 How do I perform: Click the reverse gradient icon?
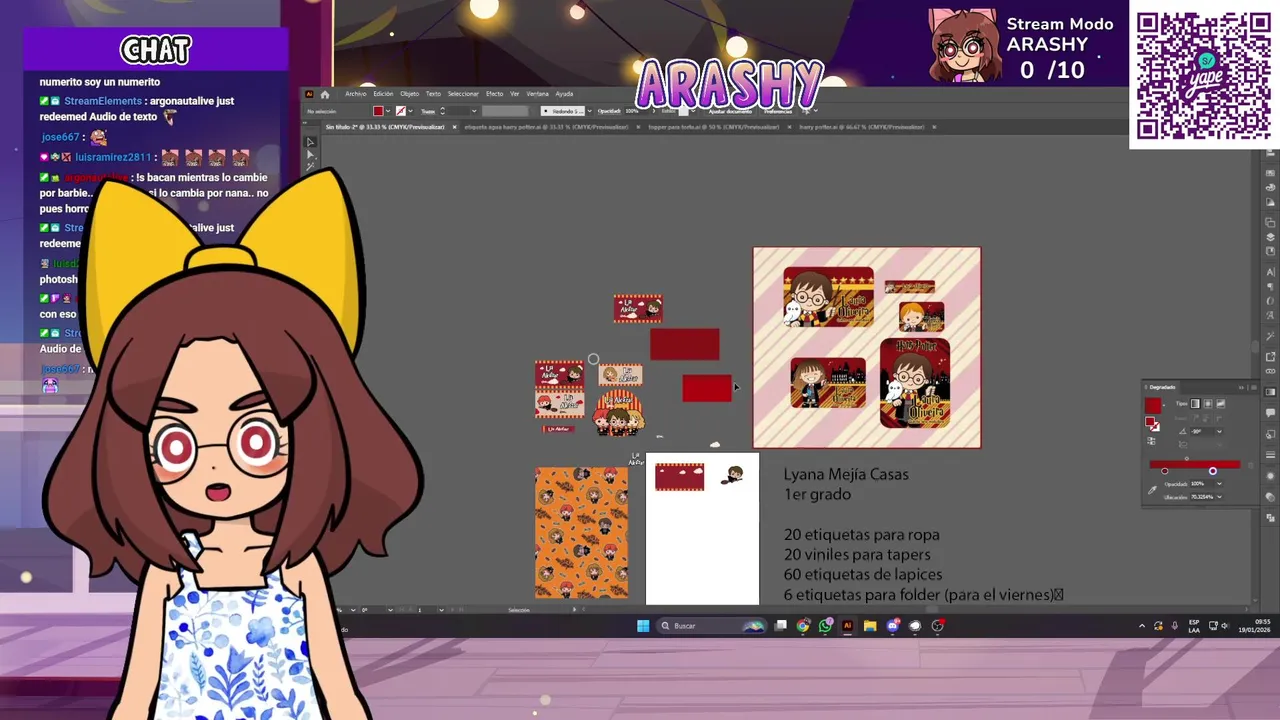click(1151, 441)
